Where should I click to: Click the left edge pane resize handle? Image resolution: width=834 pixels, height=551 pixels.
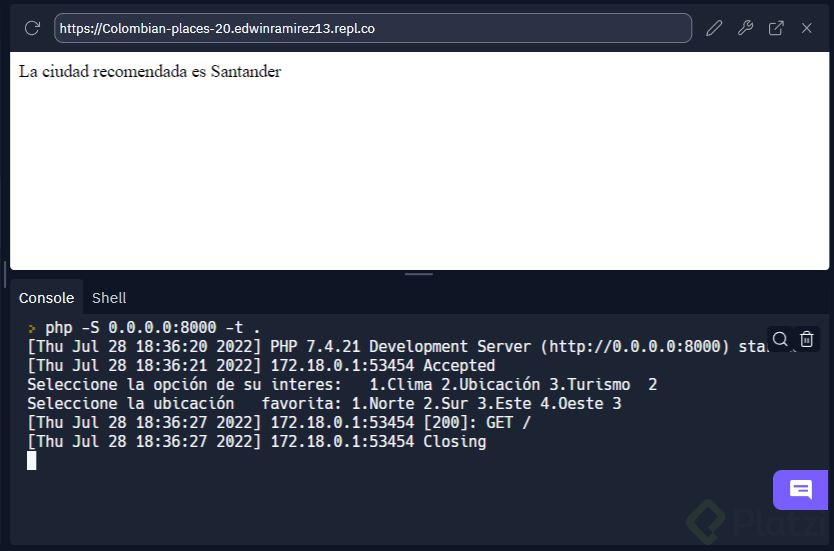click(x=5, y=274)
